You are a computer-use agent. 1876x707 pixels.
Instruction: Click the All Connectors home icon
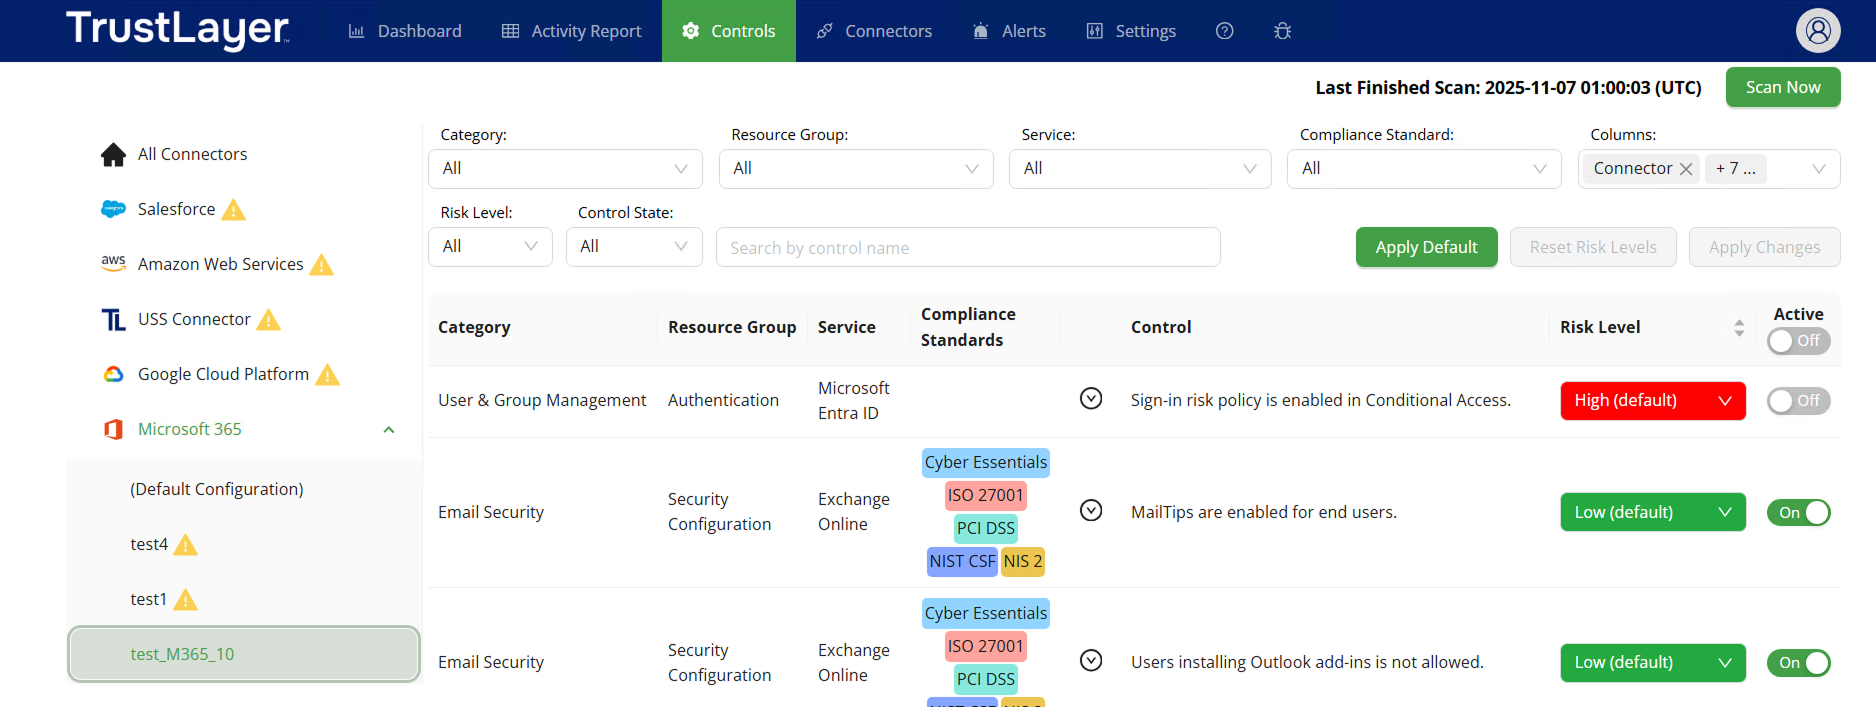coord(114,155)
